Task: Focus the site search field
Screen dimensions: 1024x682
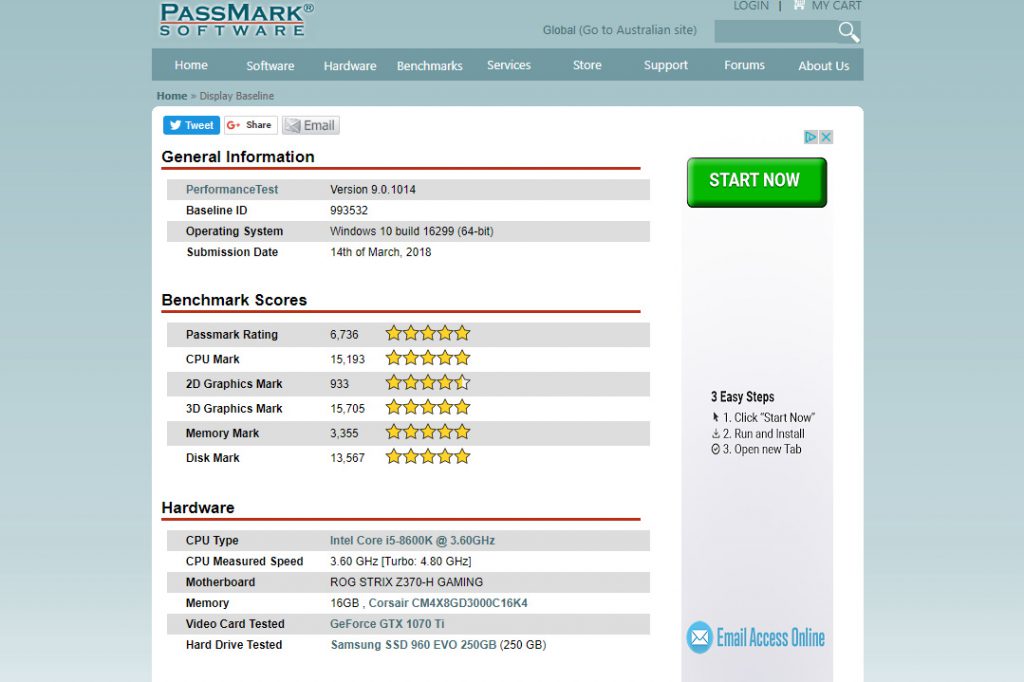Action: click(776, 31)
